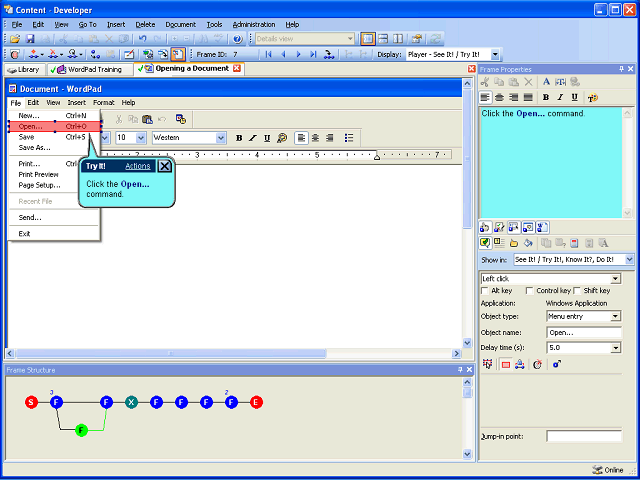Check the Shift key checkbox
Screen dimensions: 640x480
577,291
